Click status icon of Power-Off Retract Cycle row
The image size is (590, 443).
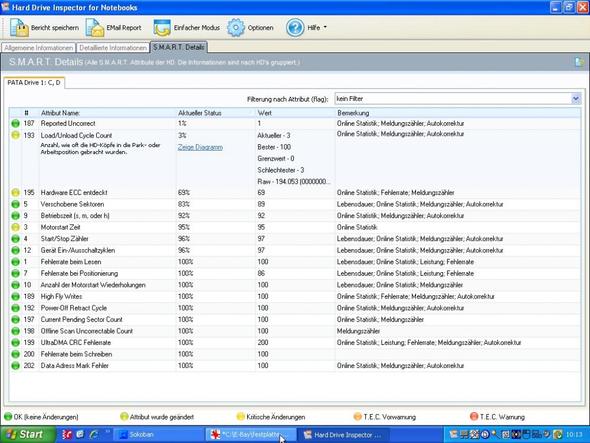tap(15, 308)
